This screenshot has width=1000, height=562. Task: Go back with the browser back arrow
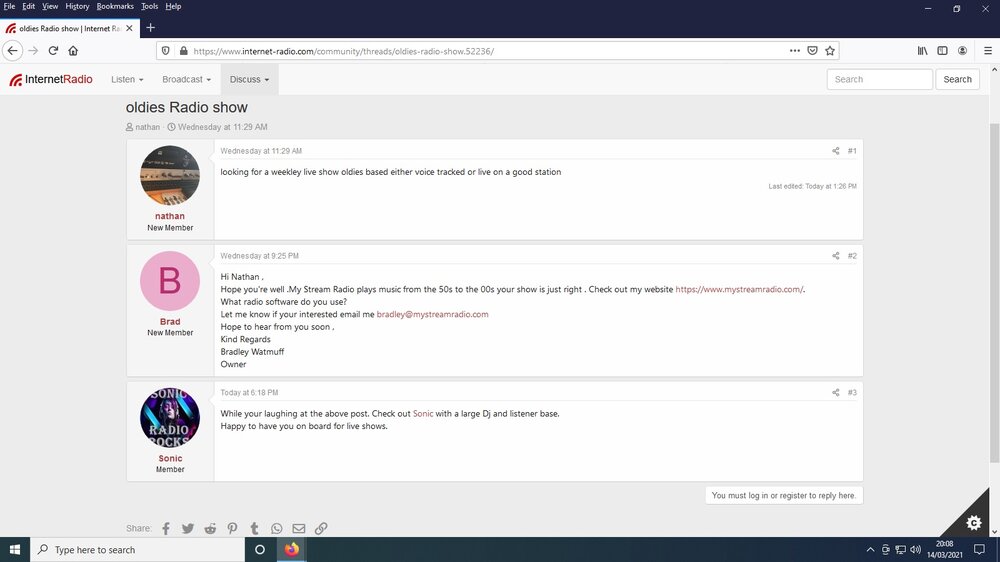point(13,51)
